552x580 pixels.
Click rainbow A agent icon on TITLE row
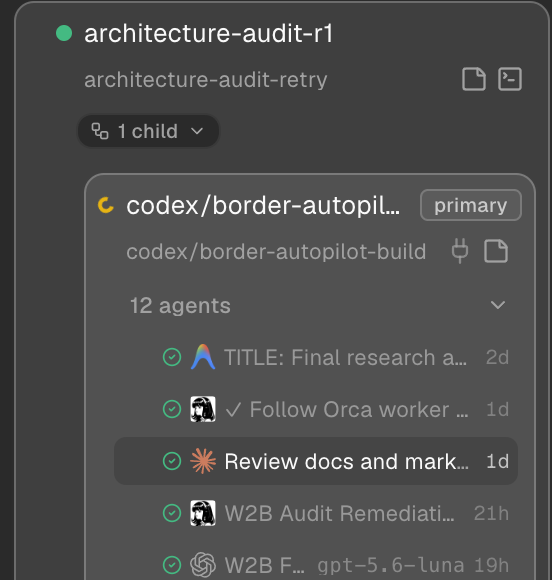(x=203, y=357)
